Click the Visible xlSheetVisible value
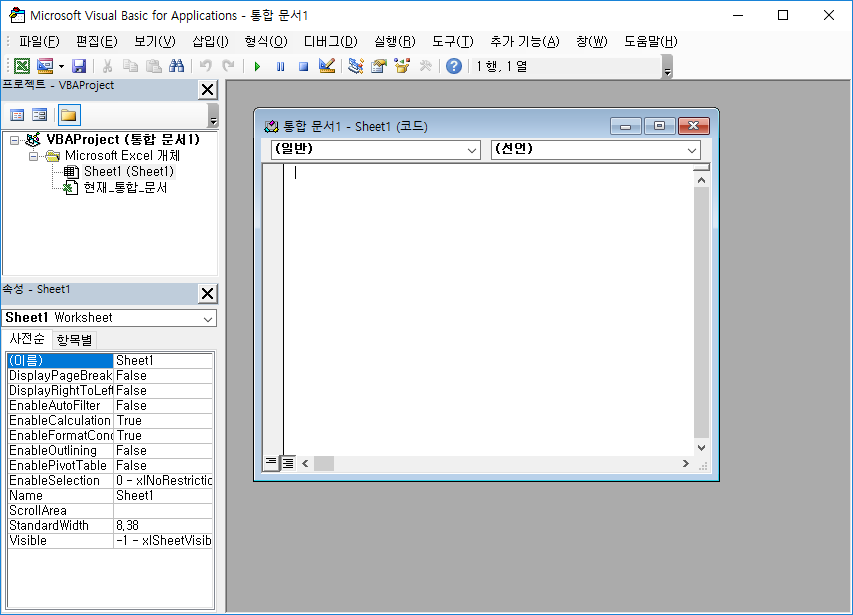This screenshot has height=615, width=853. (x=163, y=541)
